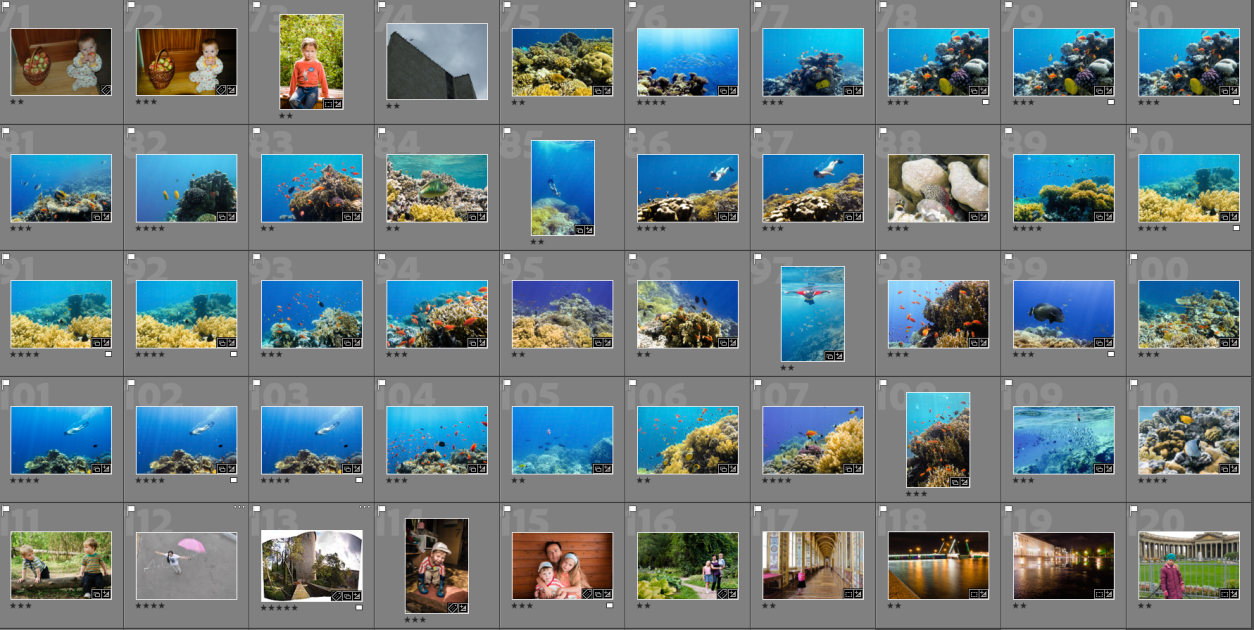
Task: Click keyword tag badge on photo 114
Action: click(x=453, y=608)
